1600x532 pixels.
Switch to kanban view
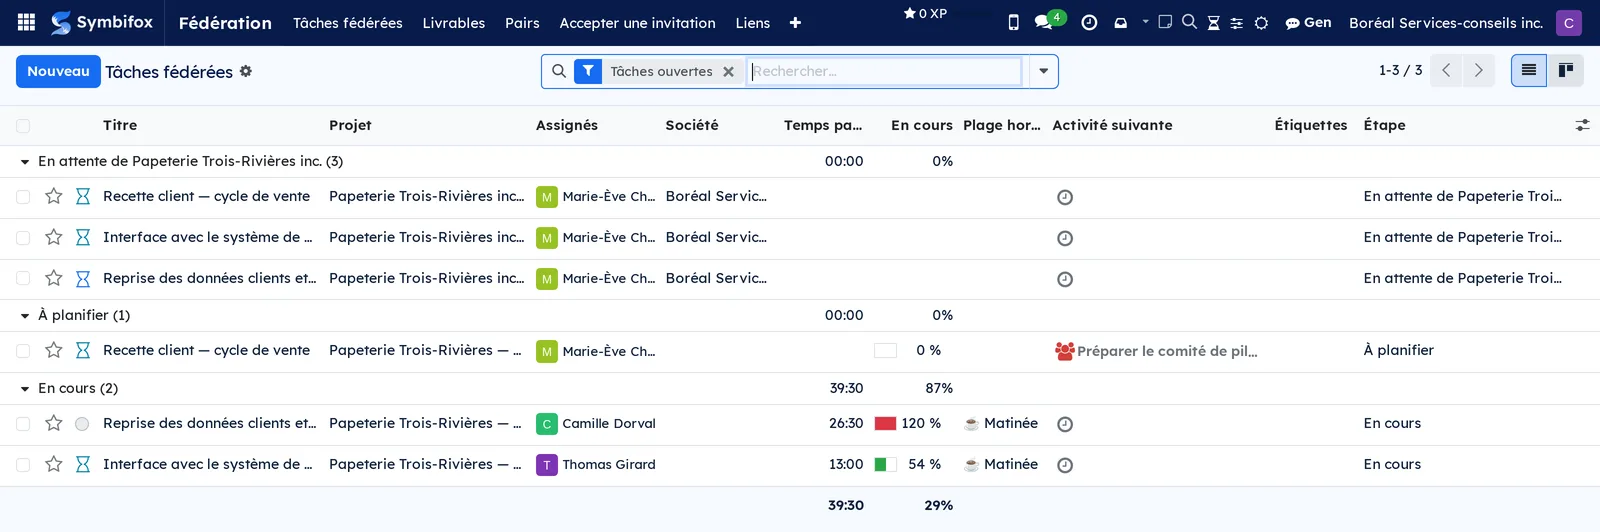click(x=1566, y=71)
